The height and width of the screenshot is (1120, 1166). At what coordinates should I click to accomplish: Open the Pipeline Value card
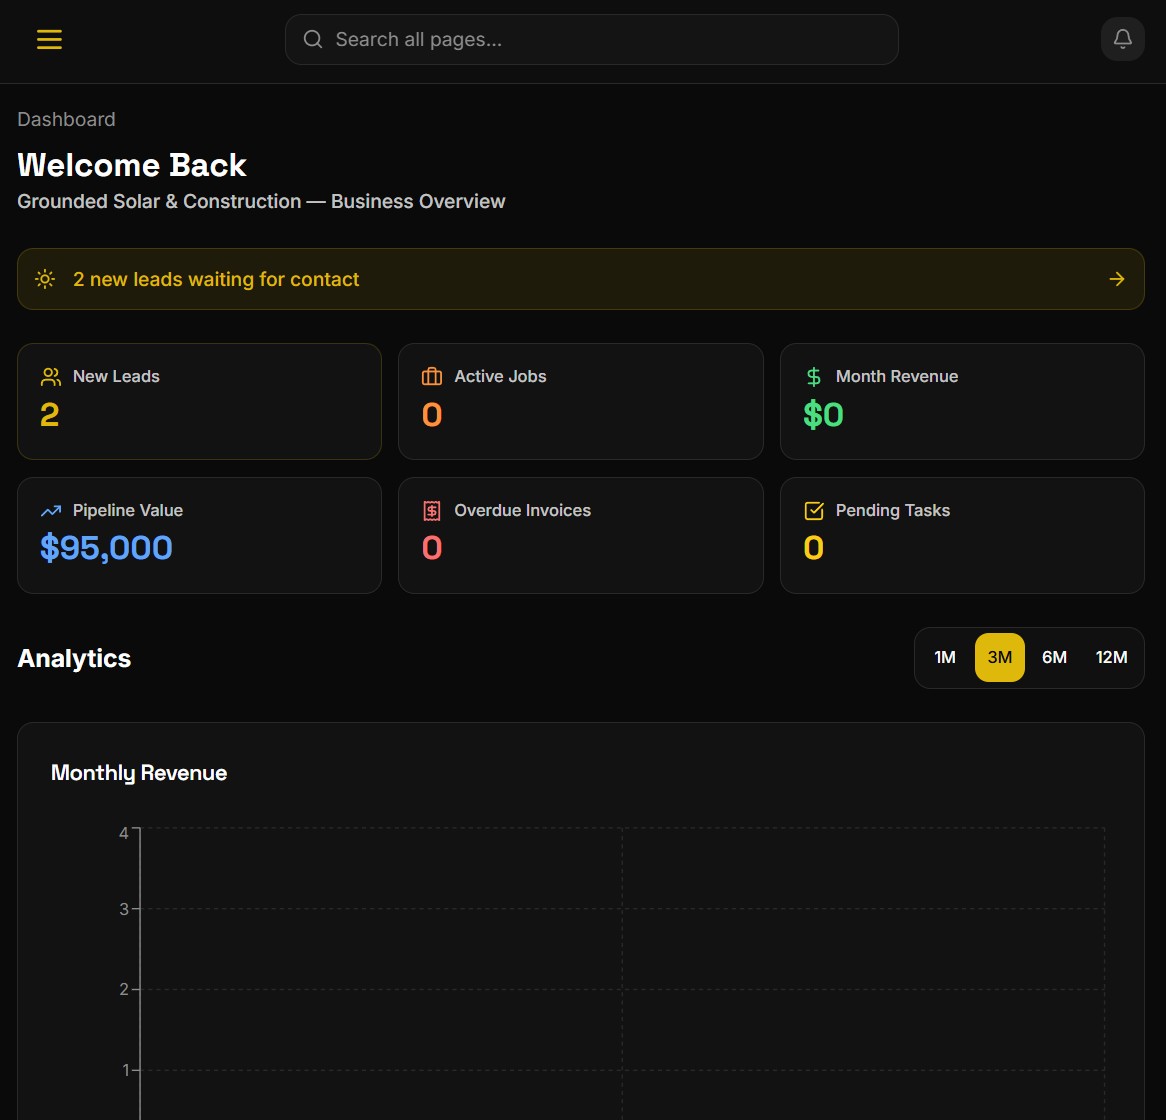coord(199,535)
